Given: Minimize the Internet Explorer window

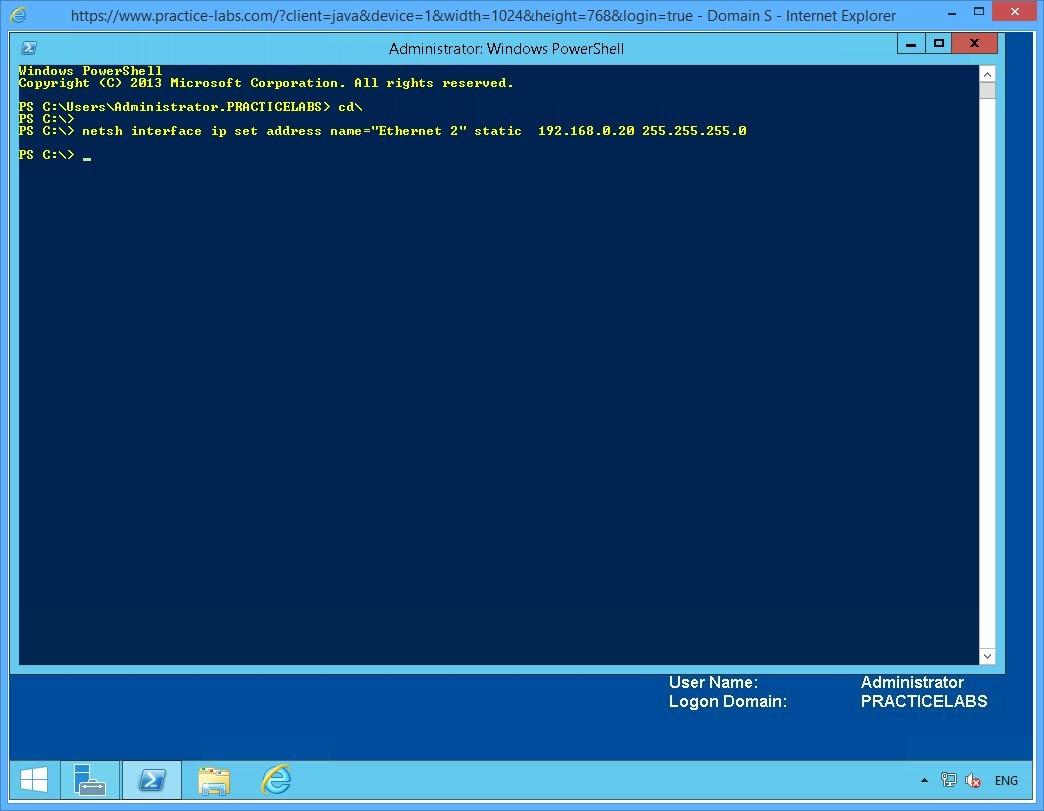Looking at the screenshot, I should pos(952,11).
